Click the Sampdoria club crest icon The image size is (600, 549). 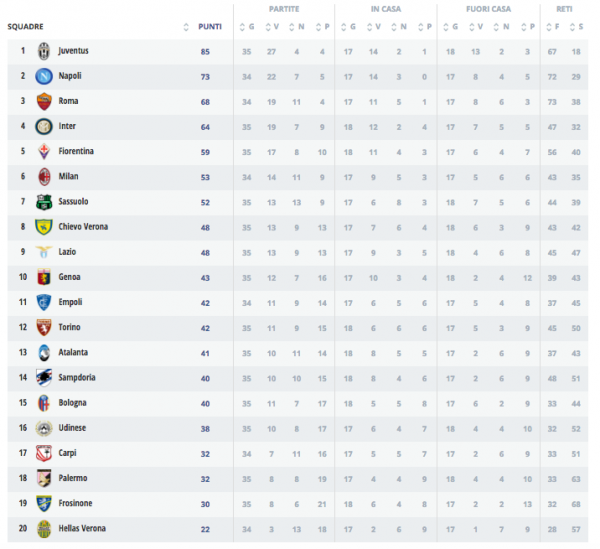[x=44, y=377]
